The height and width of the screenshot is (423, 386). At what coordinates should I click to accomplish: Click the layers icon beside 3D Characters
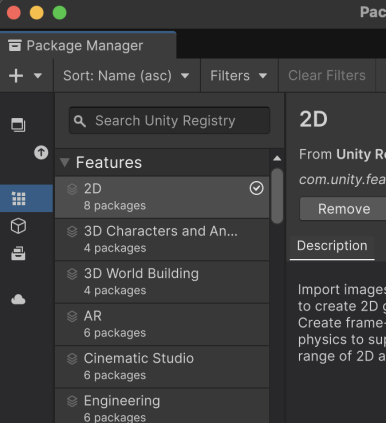point(72,232)
